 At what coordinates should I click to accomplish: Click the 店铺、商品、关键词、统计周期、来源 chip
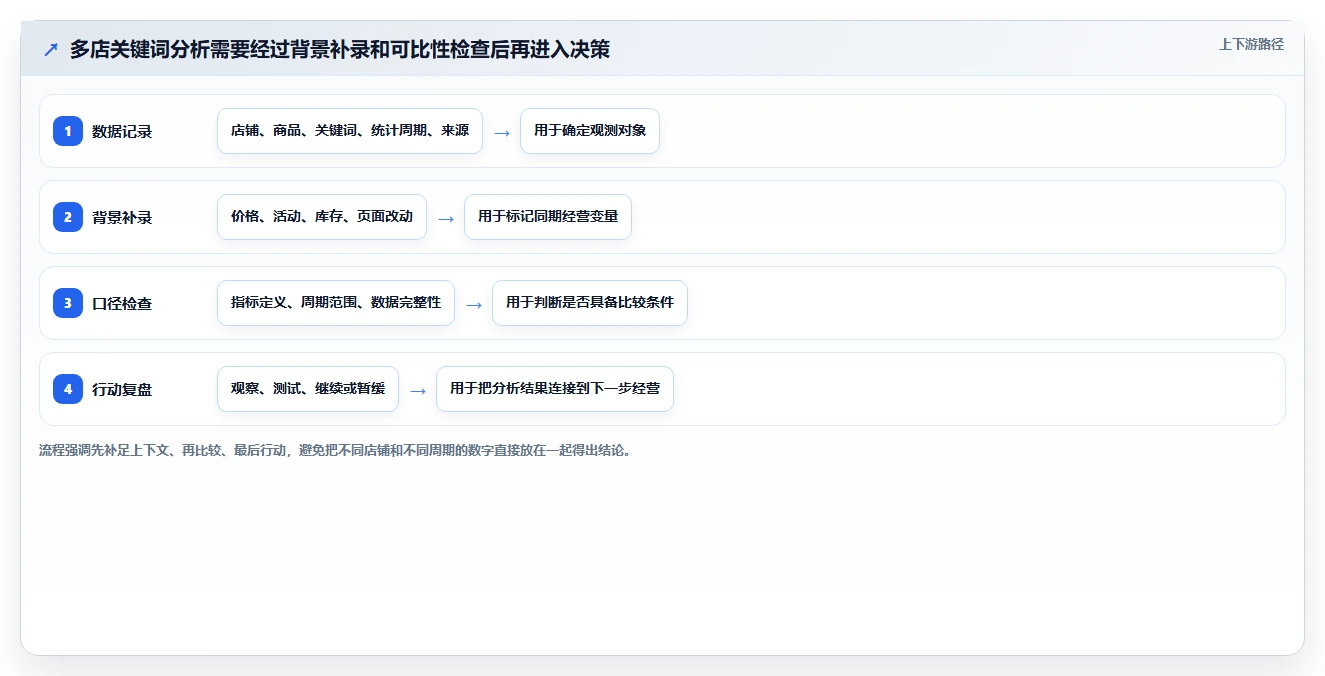[x=350, y=131]
